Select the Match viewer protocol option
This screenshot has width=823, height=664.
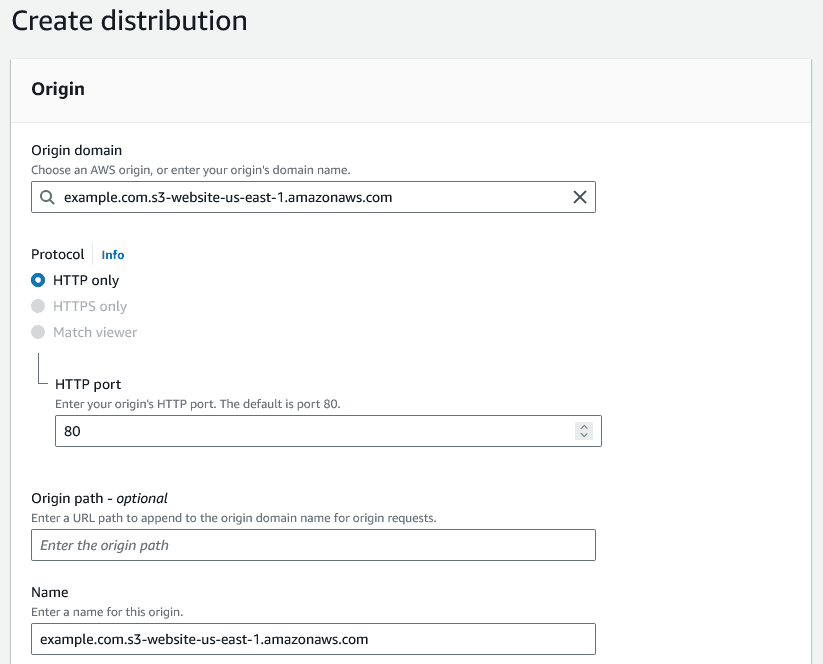click(37, 332)
